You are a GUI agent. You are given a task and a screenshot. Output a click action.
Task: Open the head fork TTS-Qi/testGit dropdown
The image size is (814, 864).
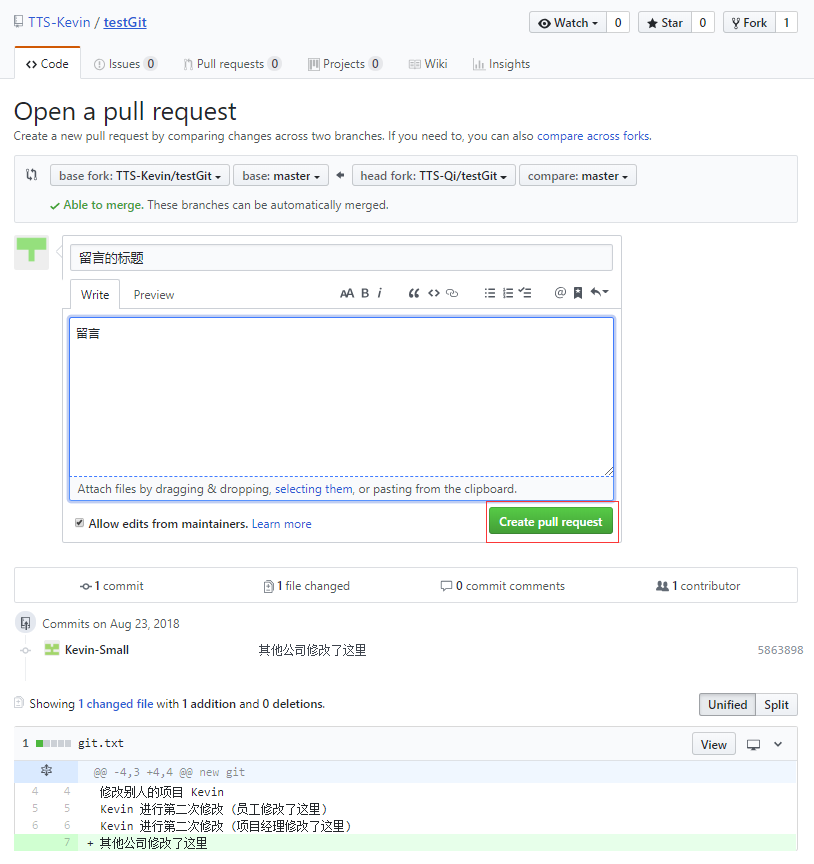pyautogui.click(x=433, y=176)
